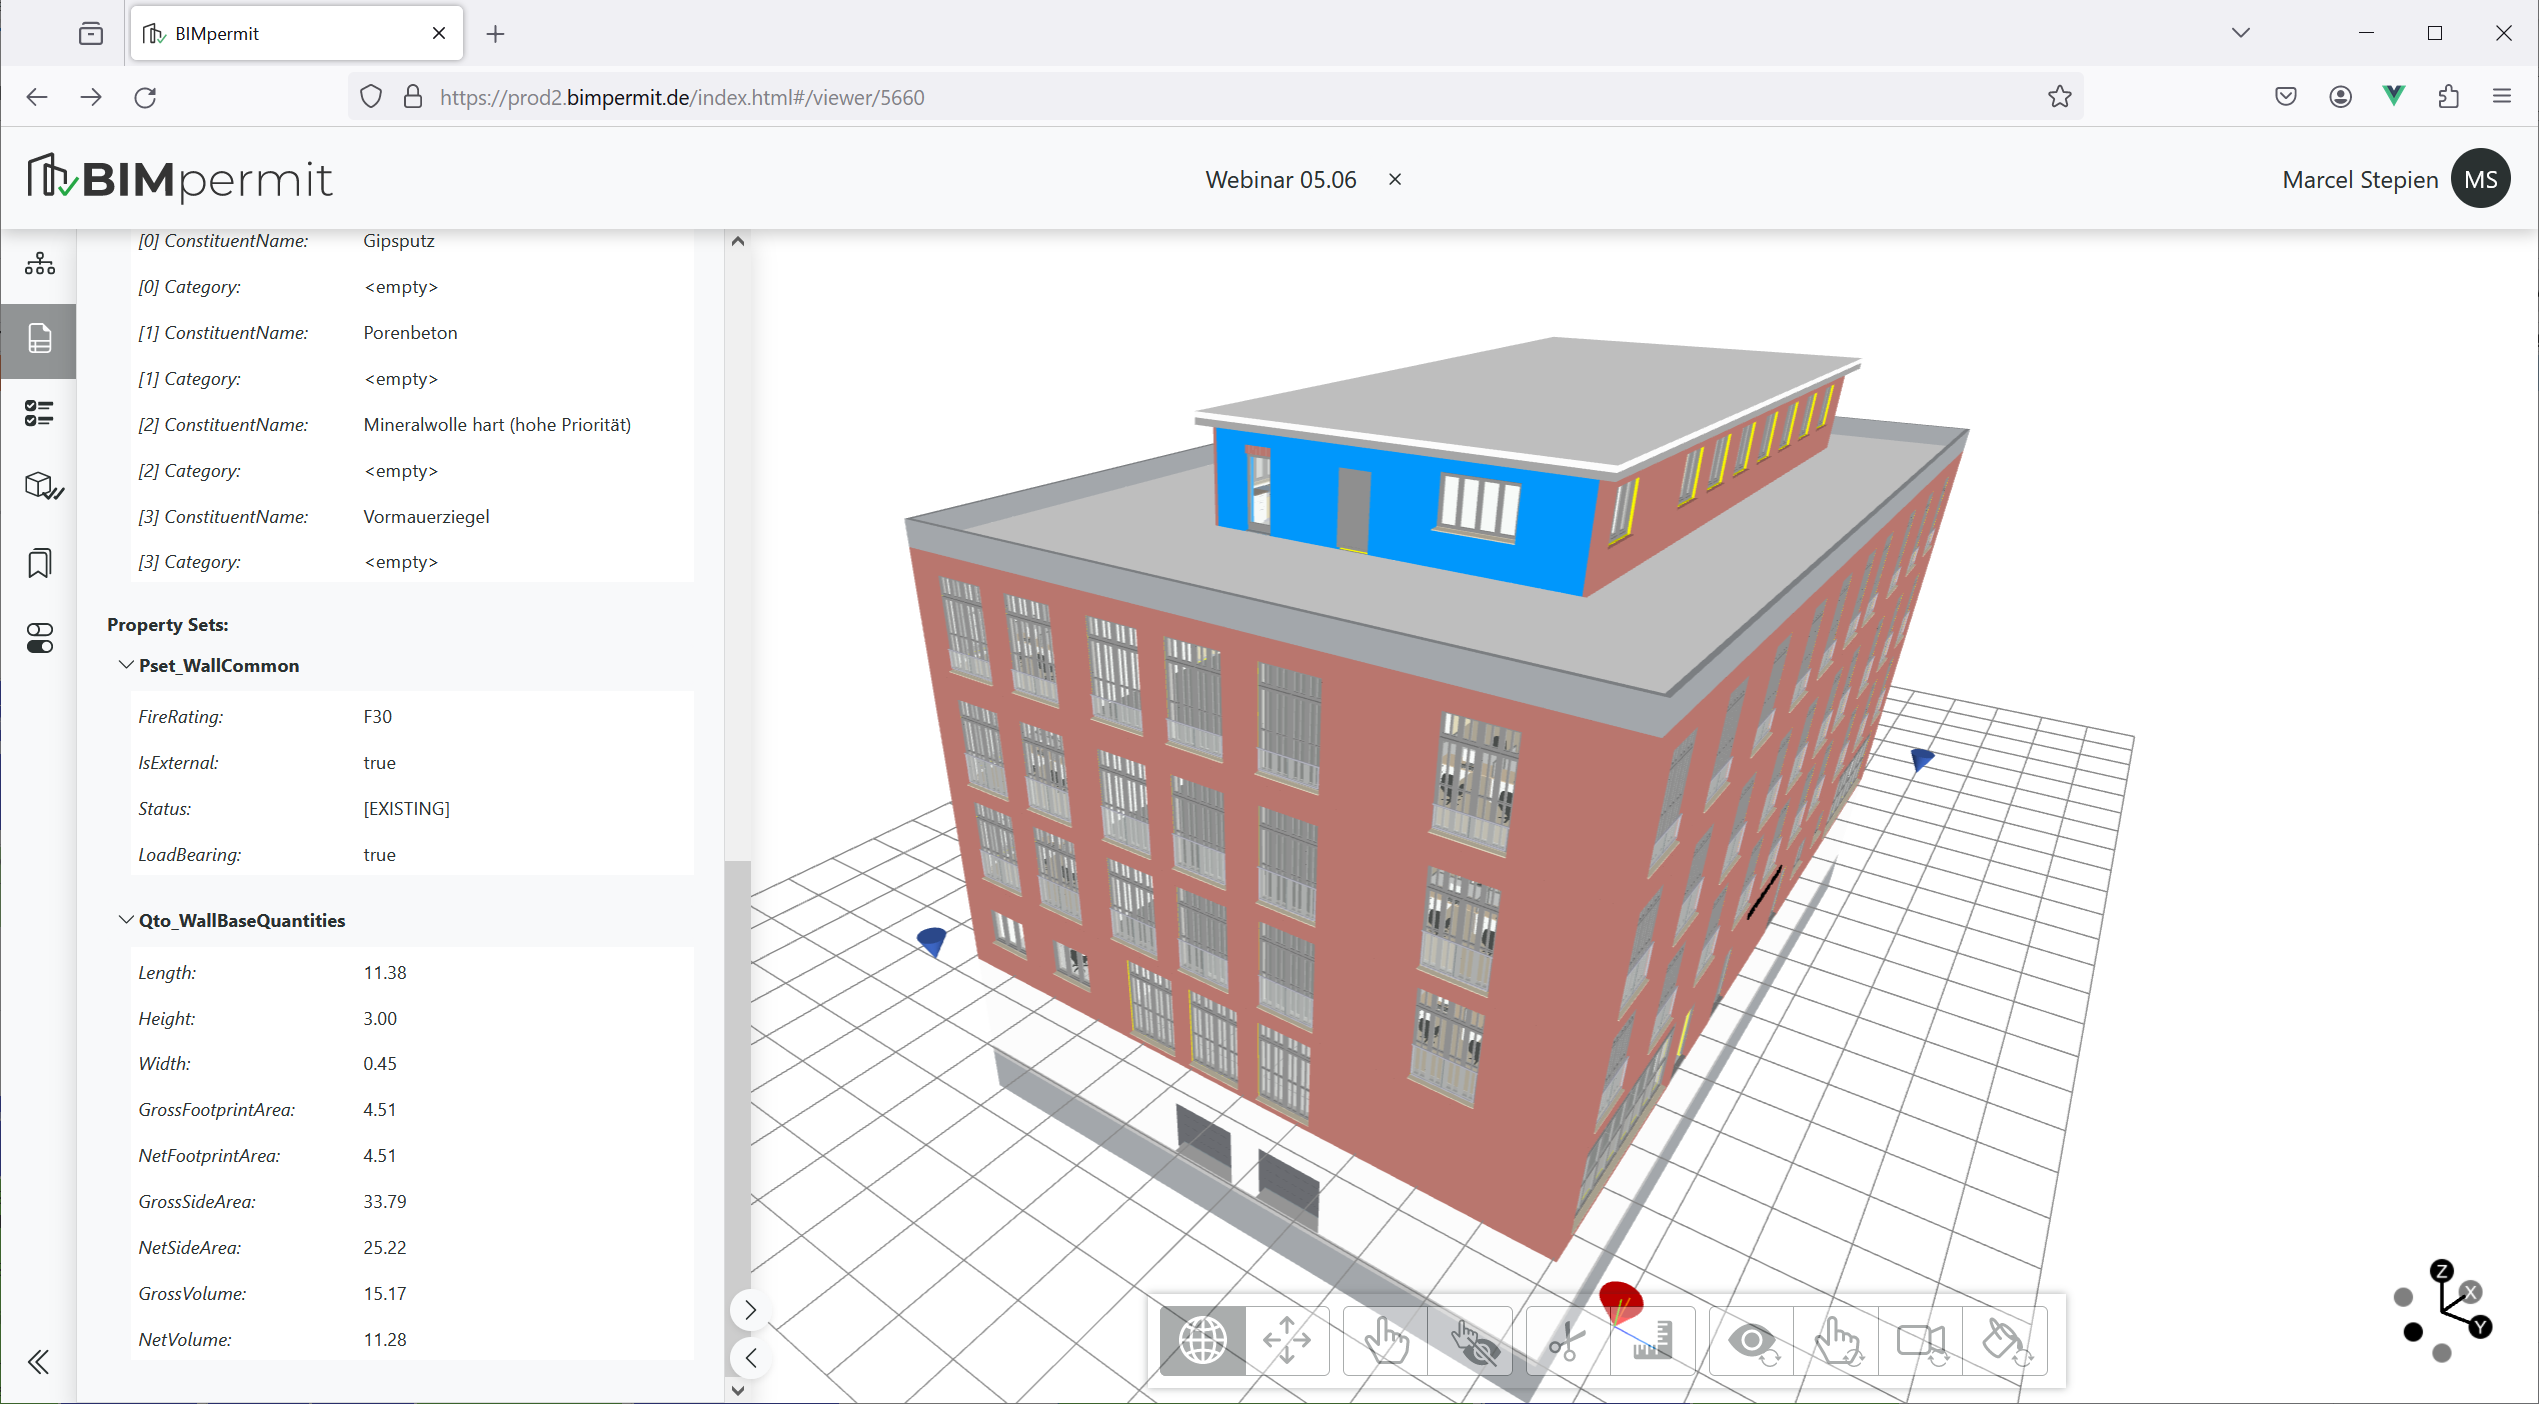The width and height of the screenshot is (2539, 1404).
Task: Click the Status value [EXISTING]
Action: point(407,809)
